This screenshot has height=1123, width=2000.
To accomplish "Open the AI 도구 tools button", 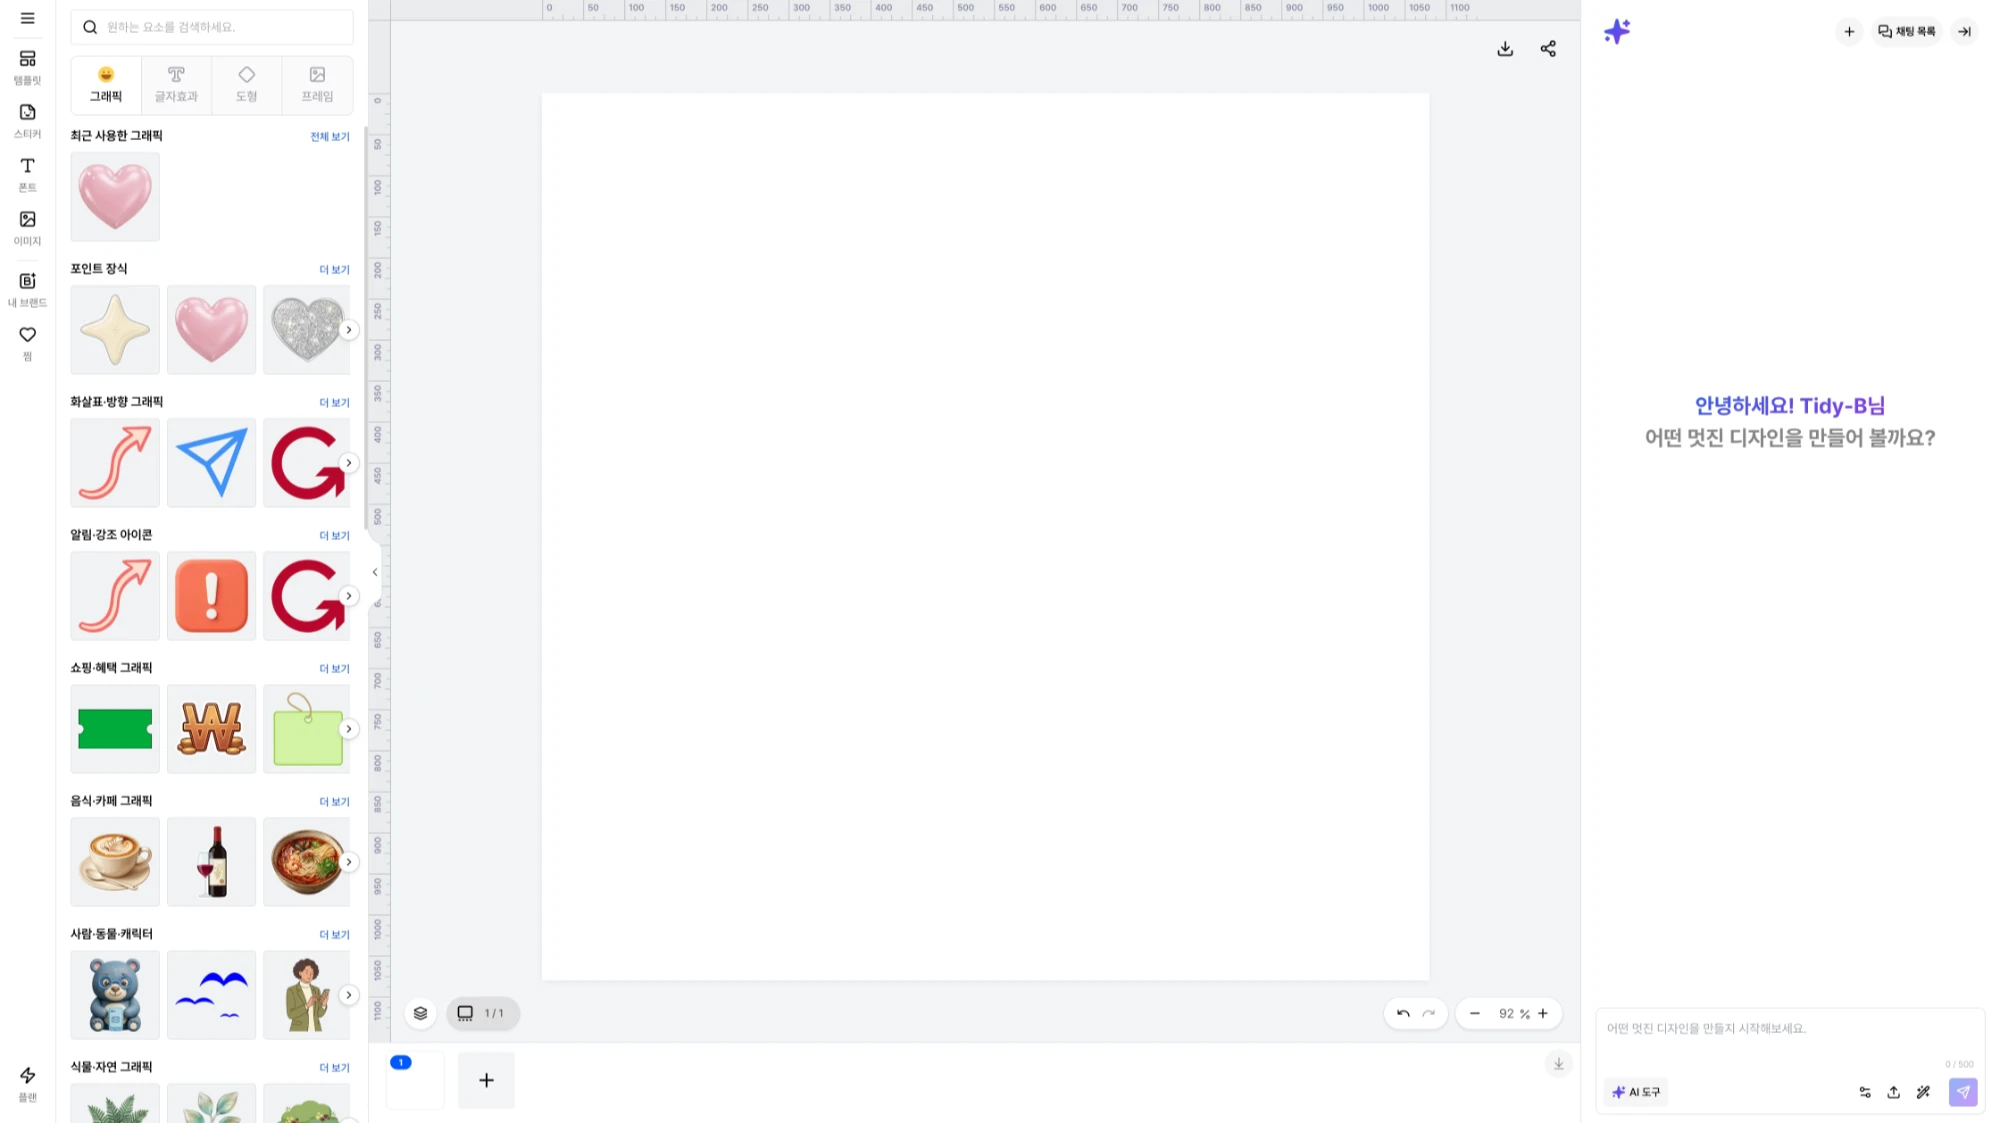I will [x=1637, y=1092].
